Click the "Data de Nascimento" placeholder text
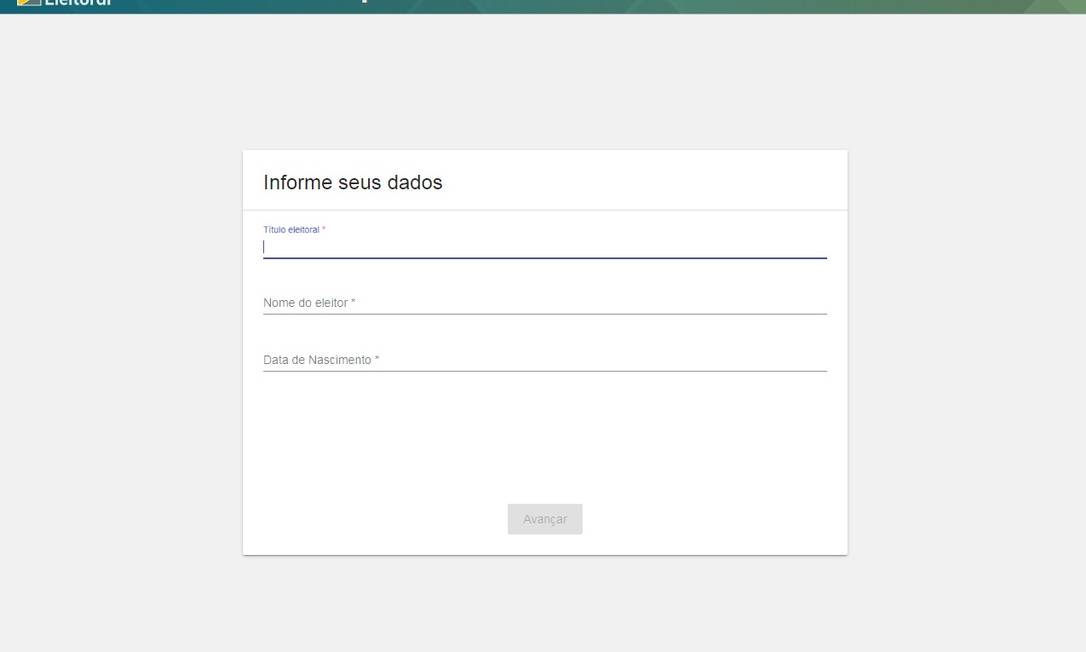 point(317,360)
